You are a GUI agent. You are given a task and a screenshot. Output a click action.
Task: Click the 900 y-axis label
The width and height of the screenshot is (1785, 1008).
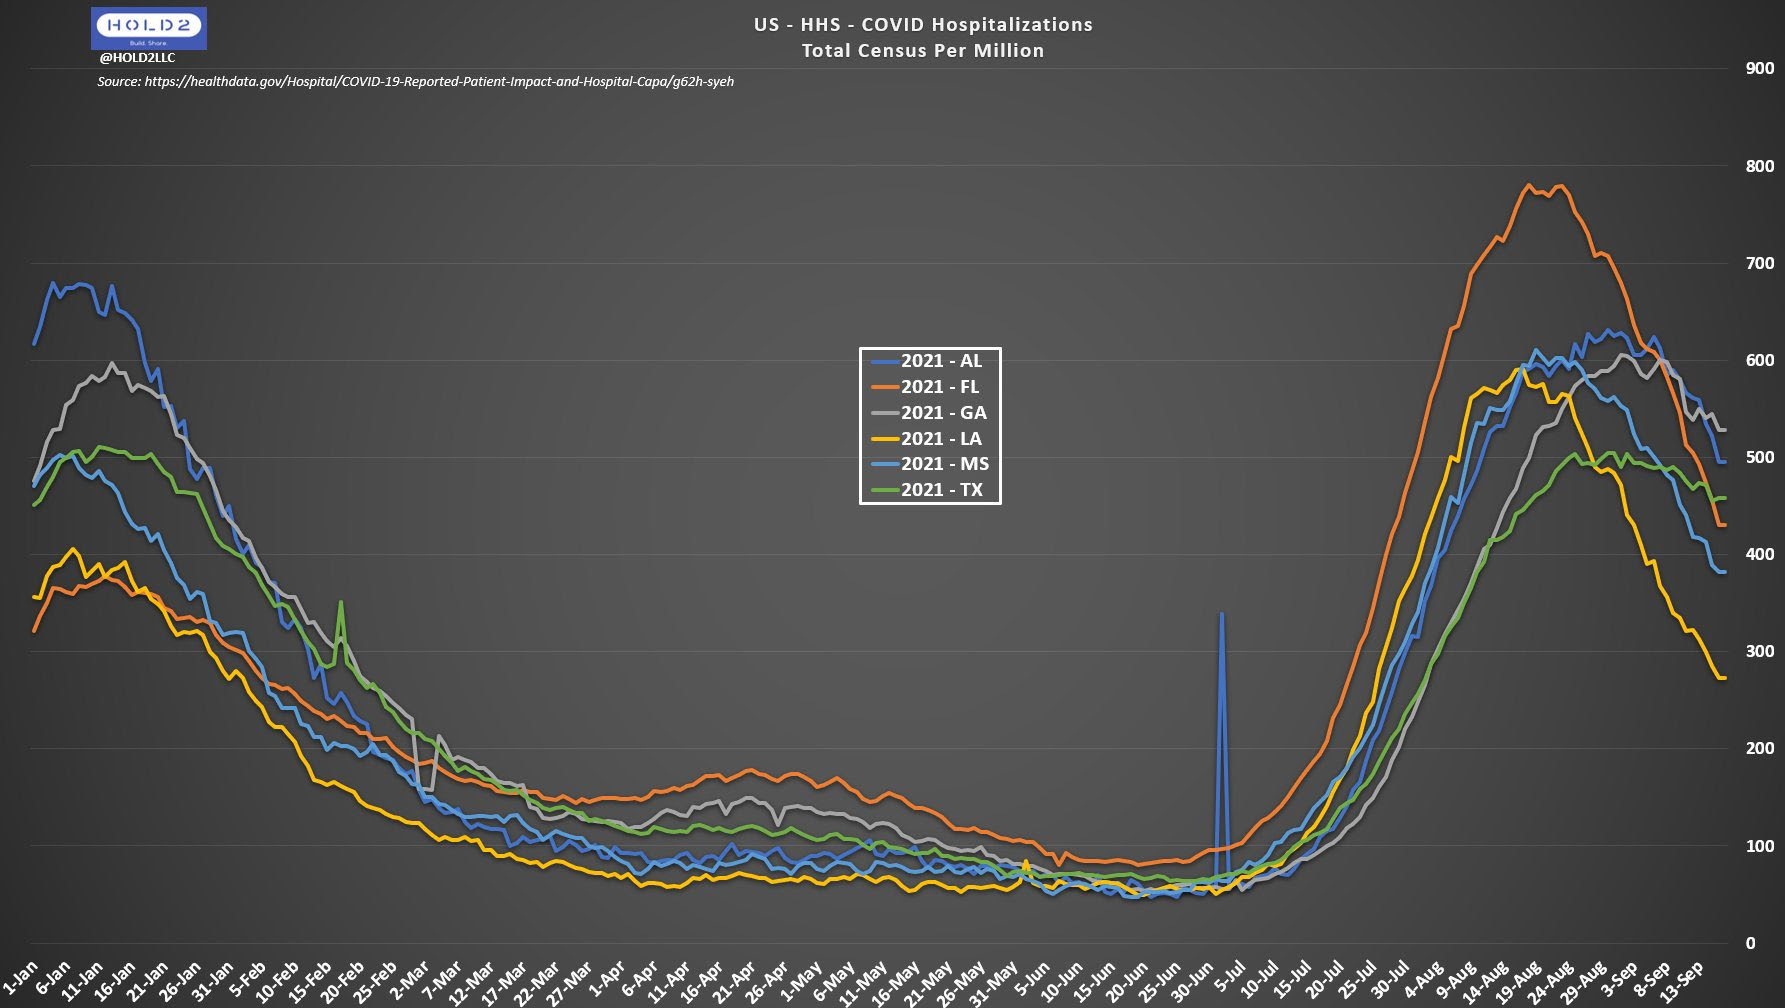pyautogui.click(x=1759, y=69)
